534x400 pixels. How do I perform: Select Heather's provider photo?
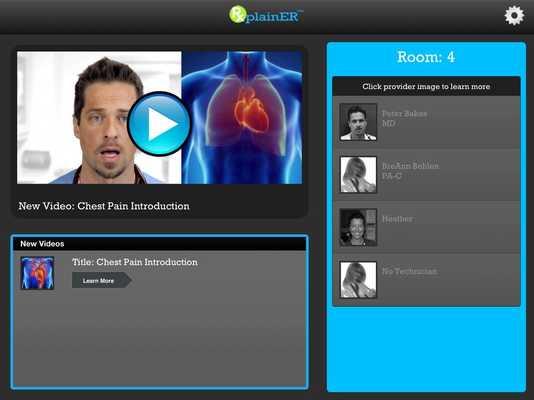click(358, 227)
